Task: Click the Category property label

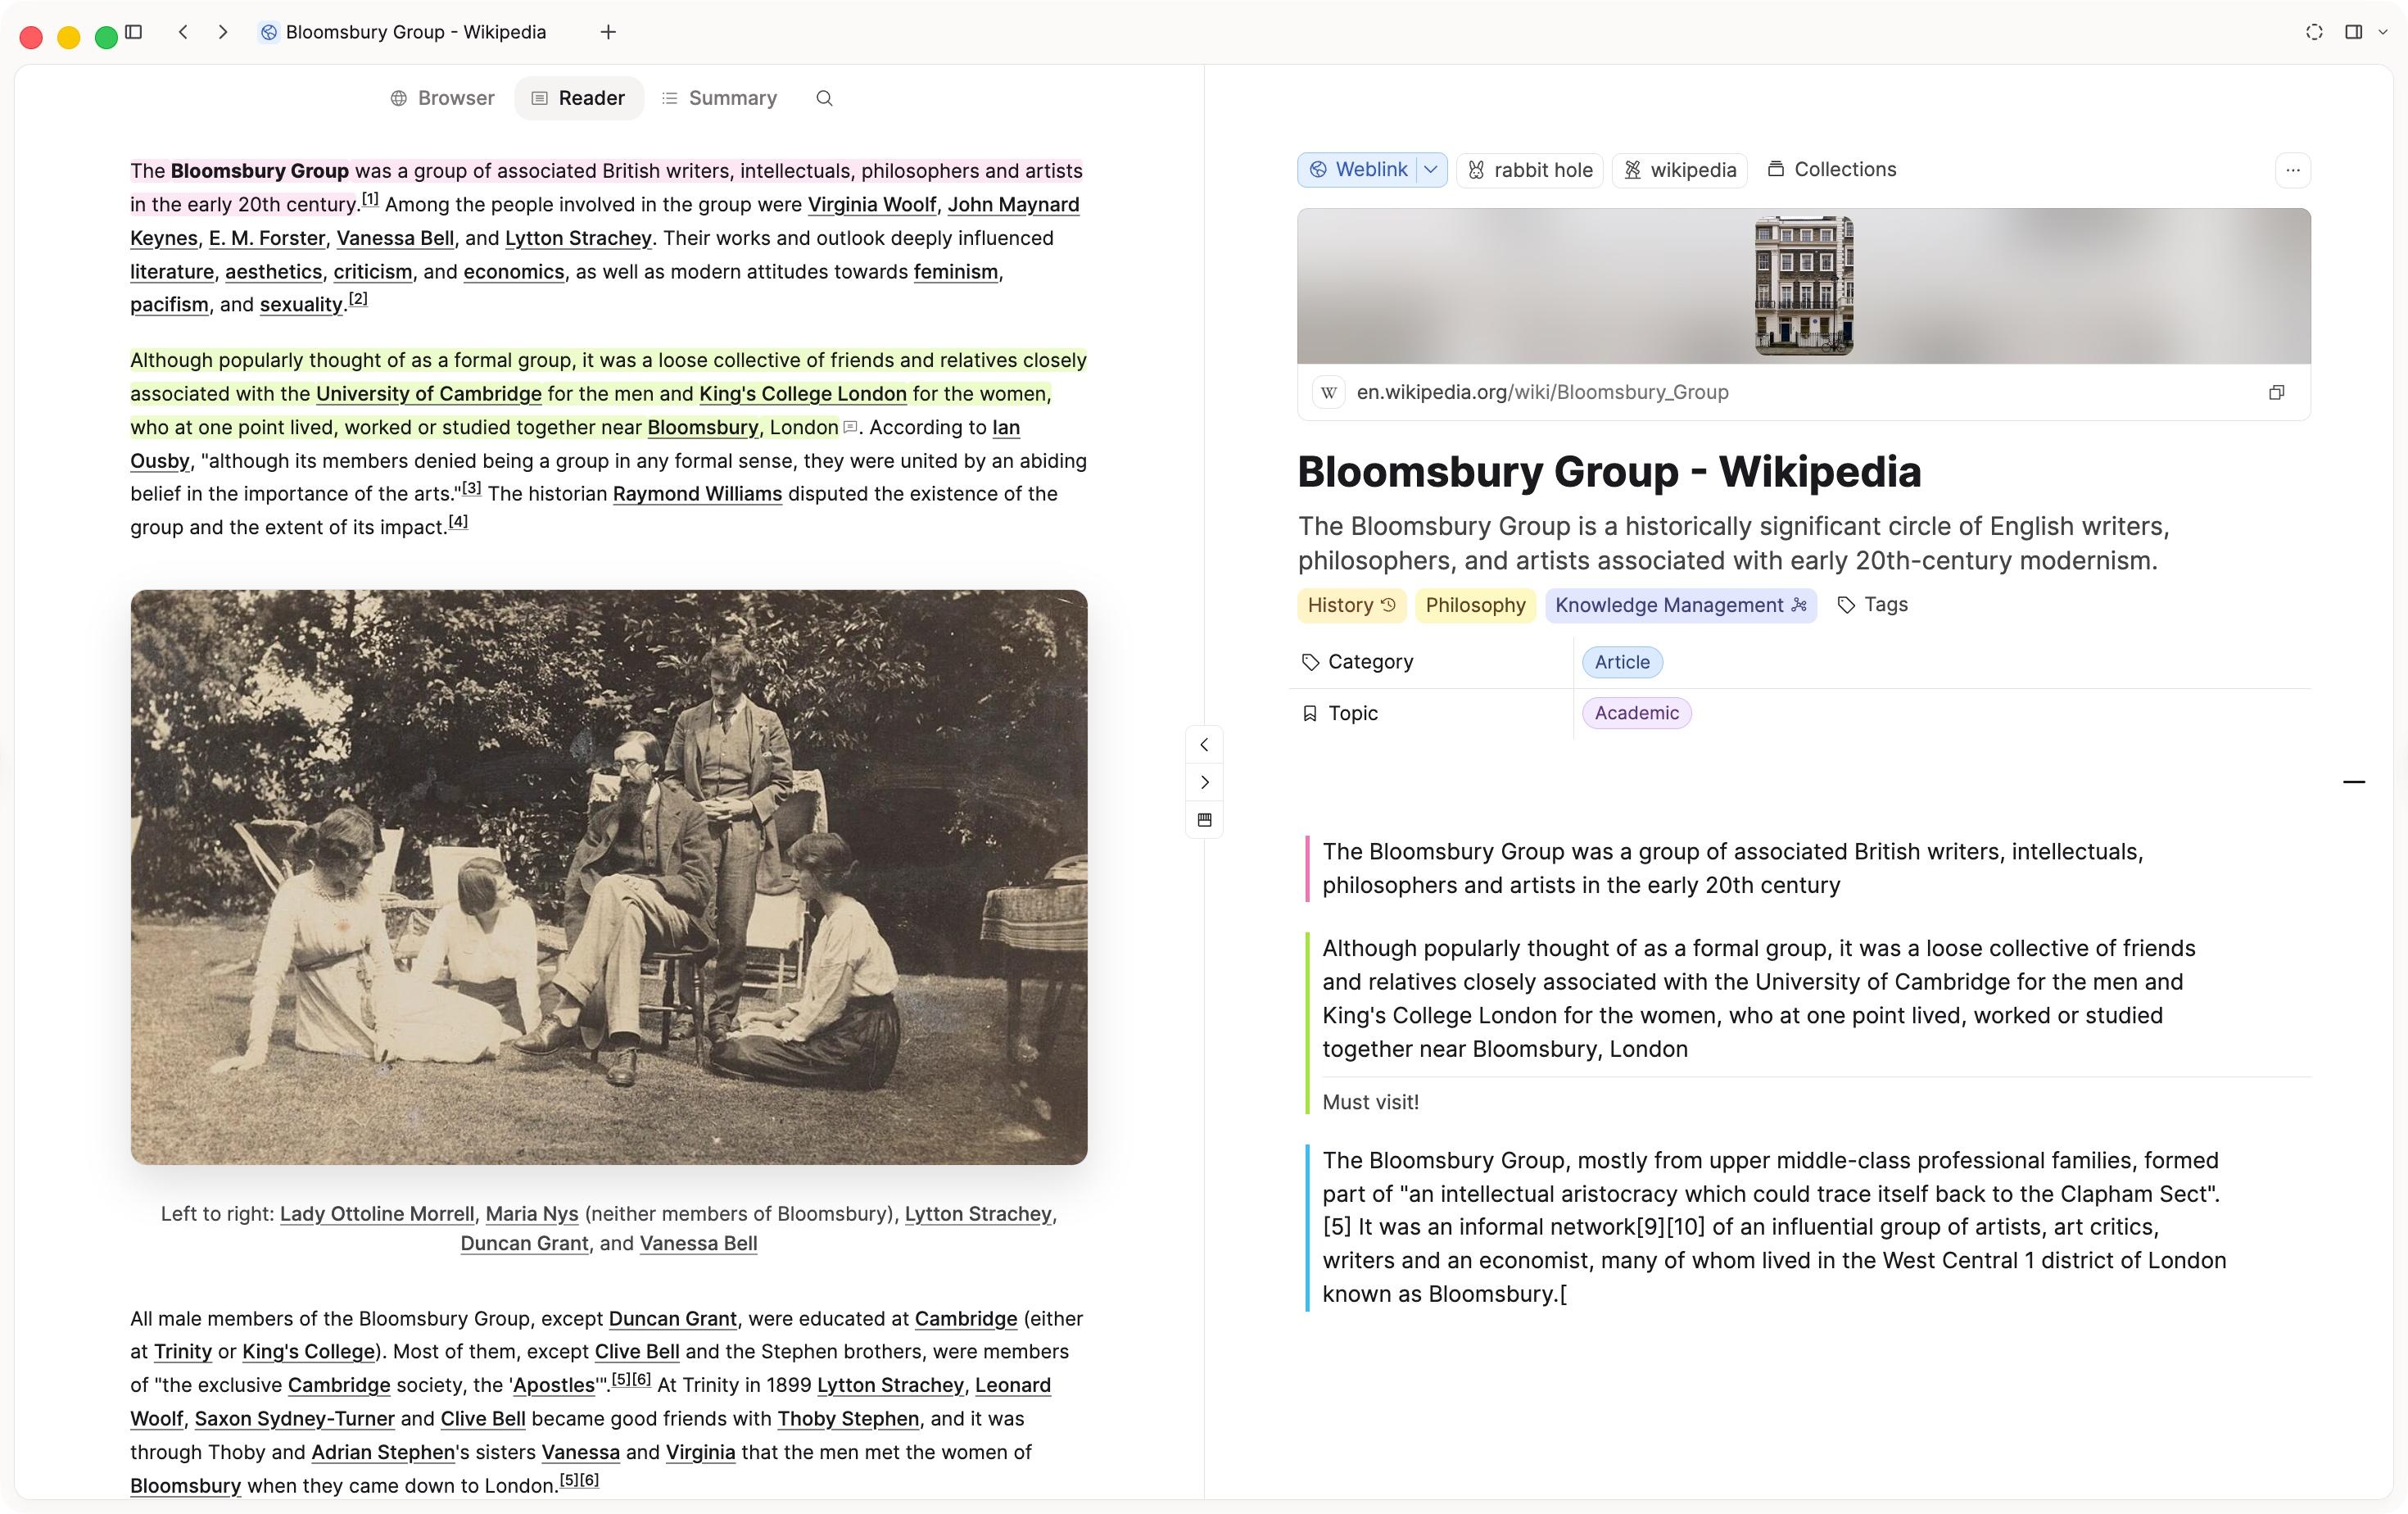Action: pos(1357,662)
